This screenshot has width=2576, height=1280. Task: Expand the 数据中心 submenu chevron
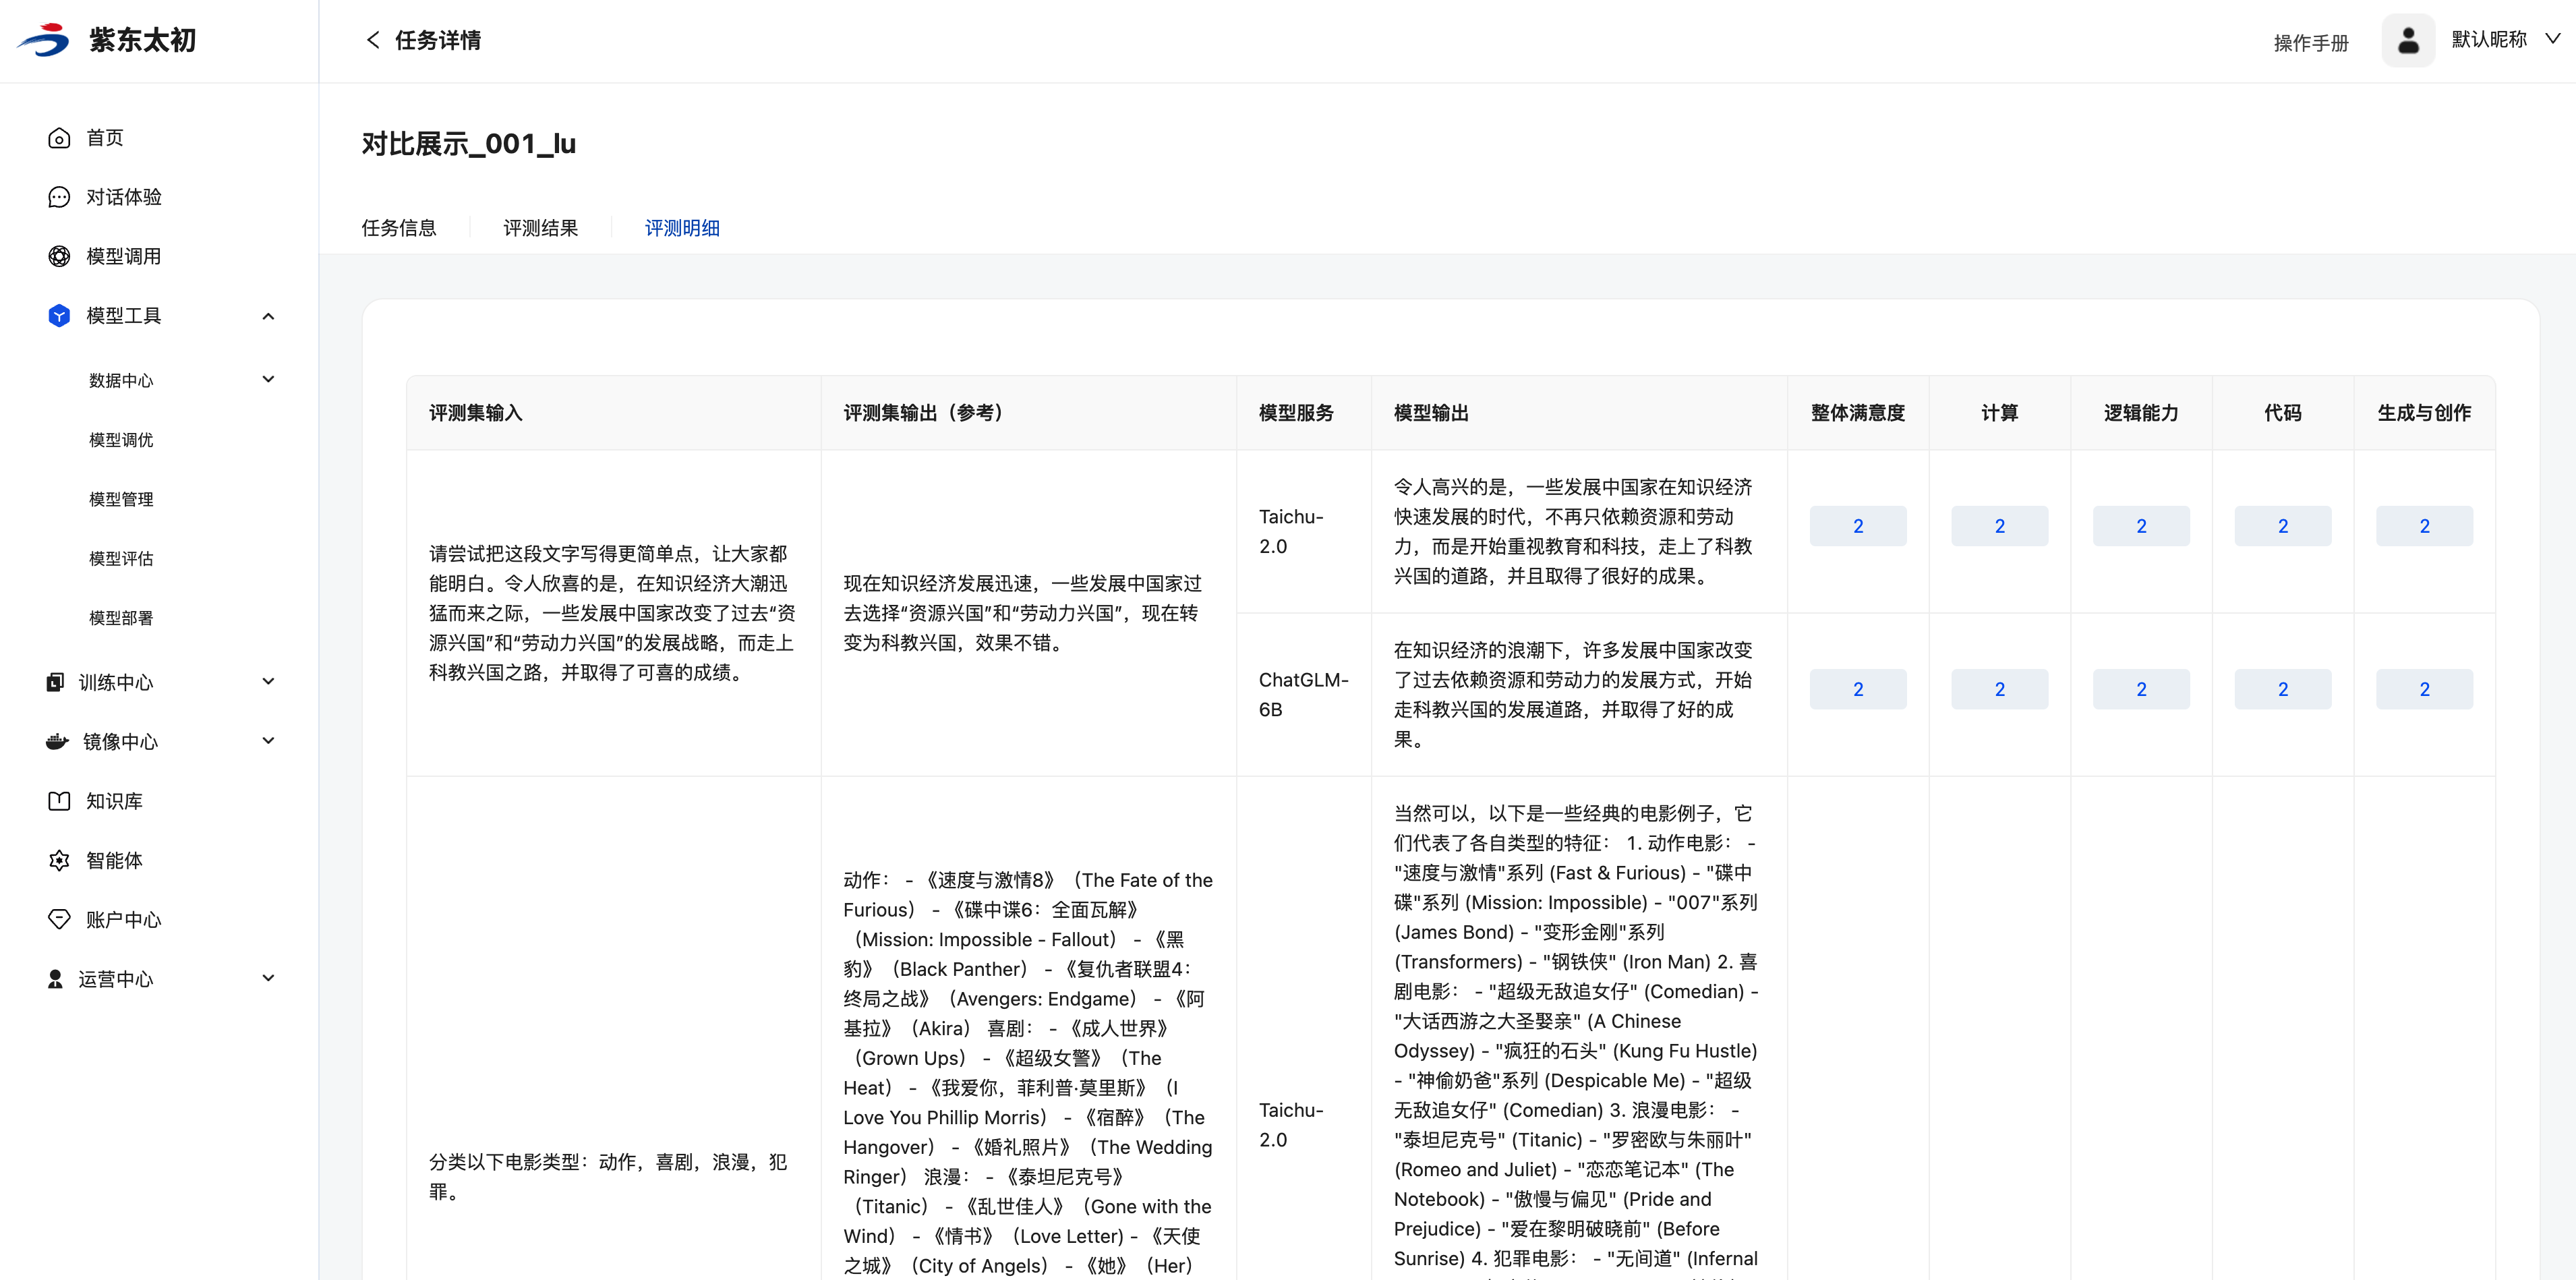(268, 379)
